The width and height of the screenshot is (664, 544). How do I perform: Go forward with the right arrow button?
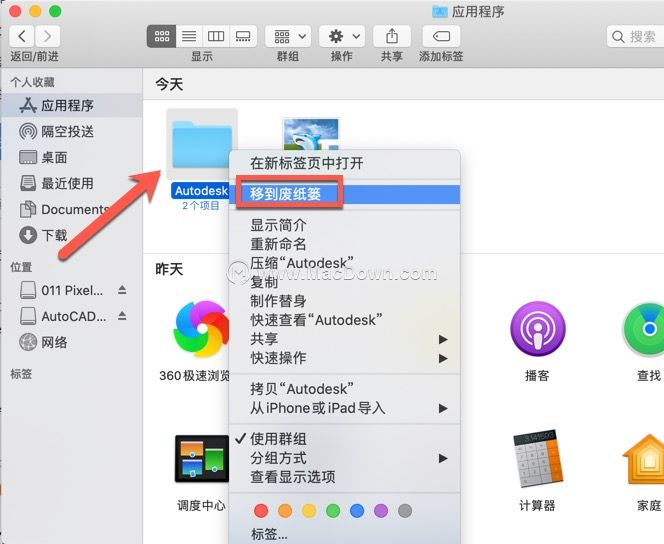[x=47, y=36]
